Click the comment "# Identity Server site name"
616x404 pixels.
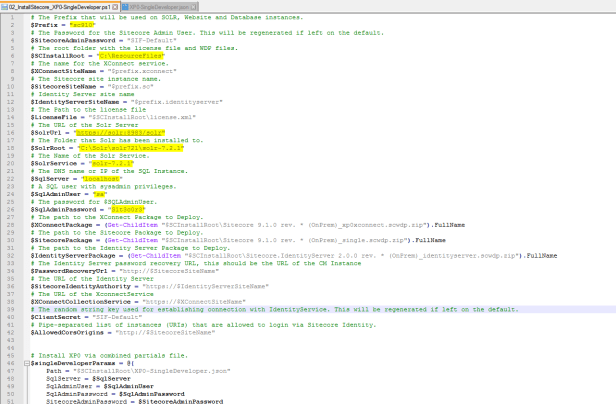click(82, 94)
